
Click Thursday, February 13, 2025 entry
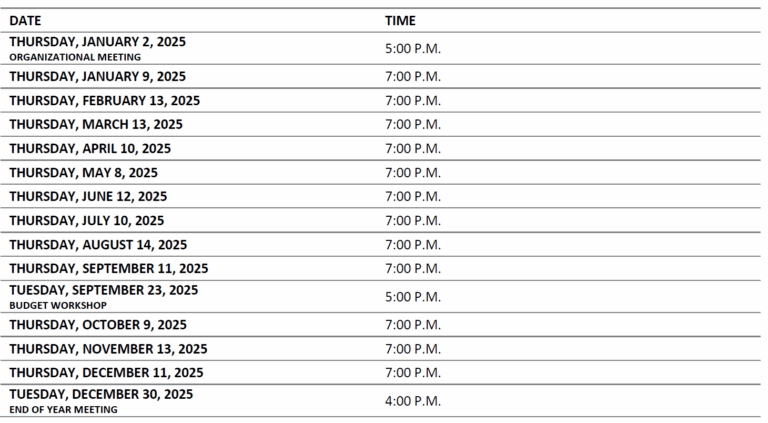coord(104,100)
